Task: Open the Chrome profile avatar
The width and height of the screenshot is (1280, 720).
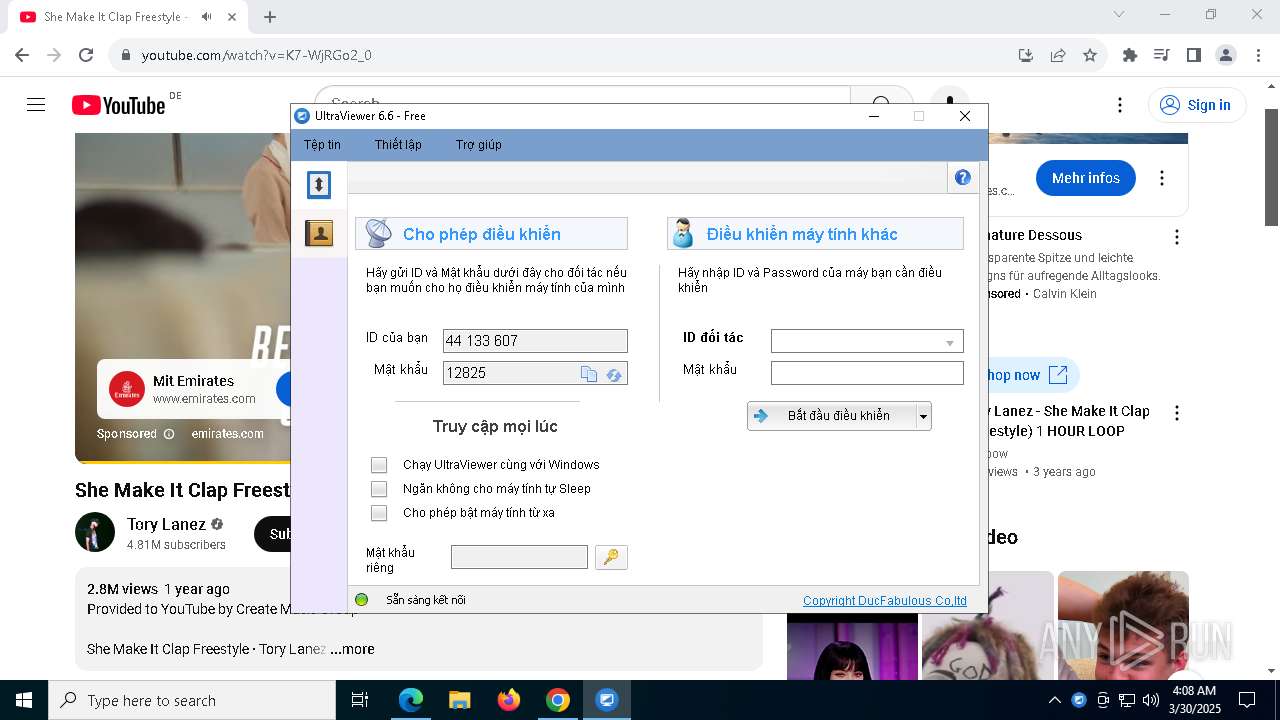Action: coord(1226,55)
